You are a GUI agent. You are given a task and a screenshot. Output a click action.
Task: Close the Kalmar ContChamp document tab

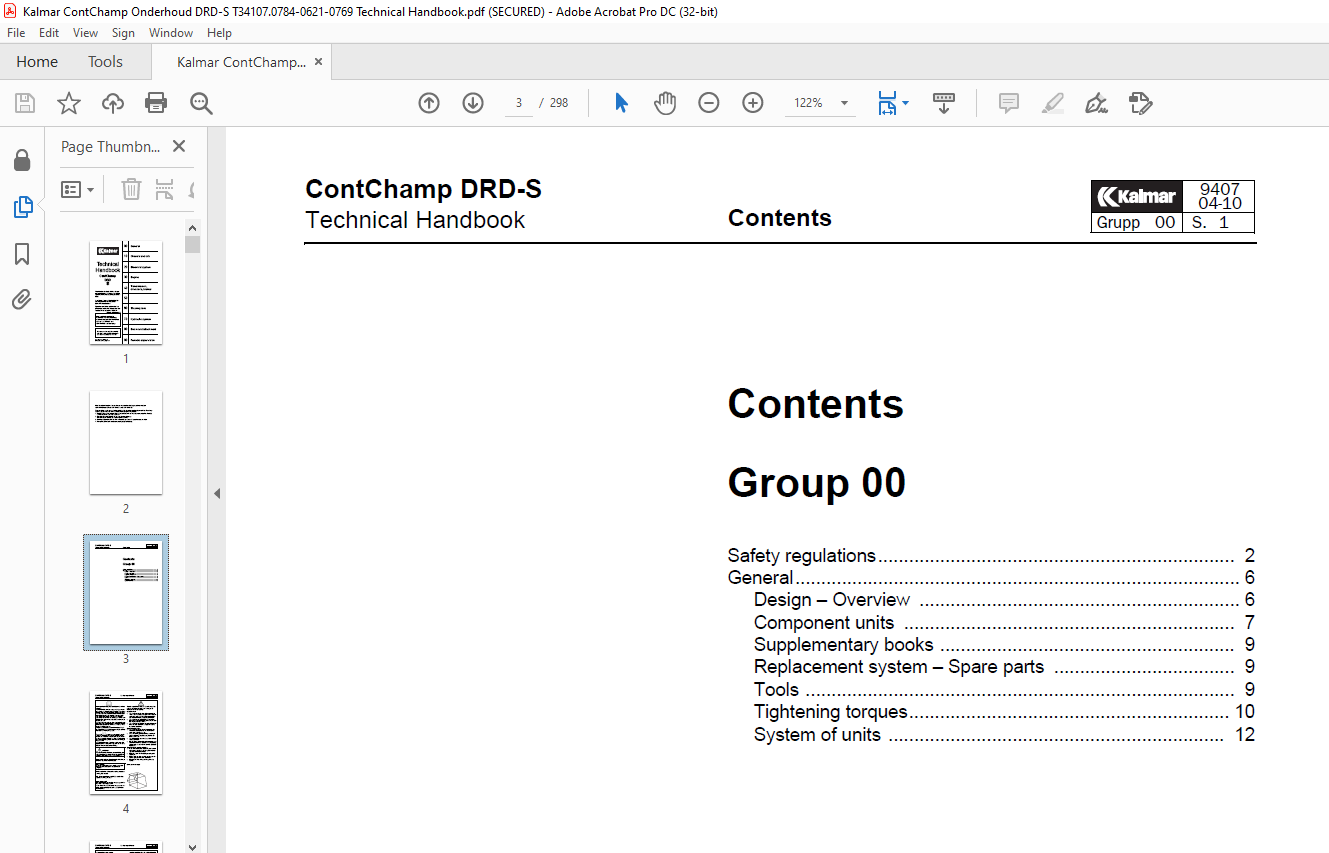click(x=318, y=62)
